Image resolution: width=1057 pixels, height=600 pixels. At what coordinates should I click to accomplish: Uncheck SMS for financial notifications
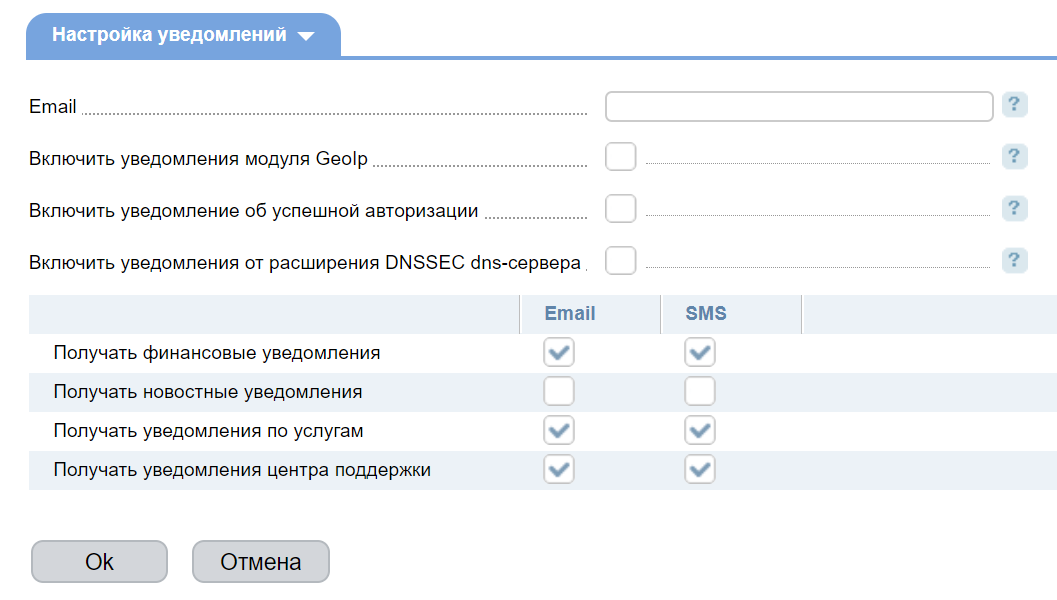point(700,352)
